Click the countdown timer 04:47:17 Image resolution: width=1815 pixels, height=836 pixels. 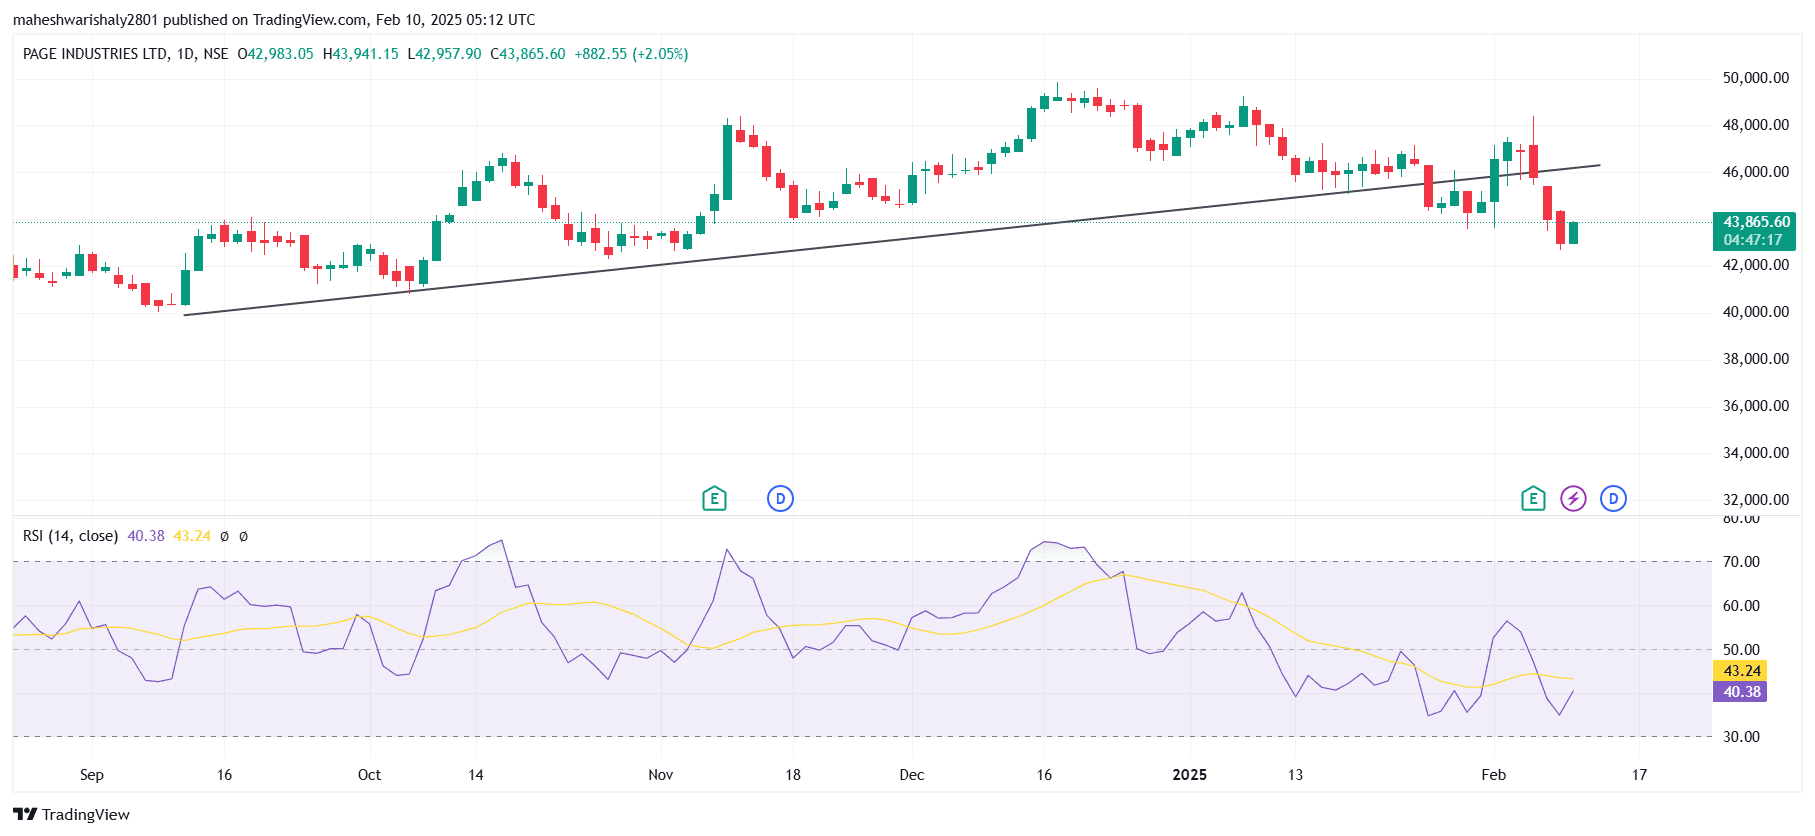pyautogui.click(x=1753, y=240)
